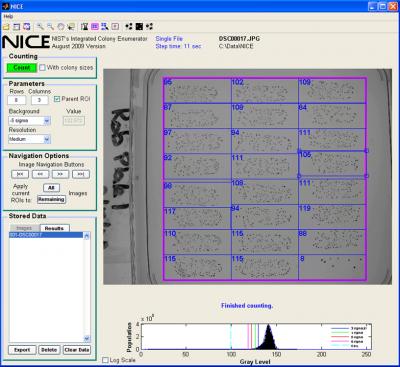Image resolution: width=400 pixels, height=367 pixels.
Task: Click the ROI cell labeled 102
Action: coord(265,91)
